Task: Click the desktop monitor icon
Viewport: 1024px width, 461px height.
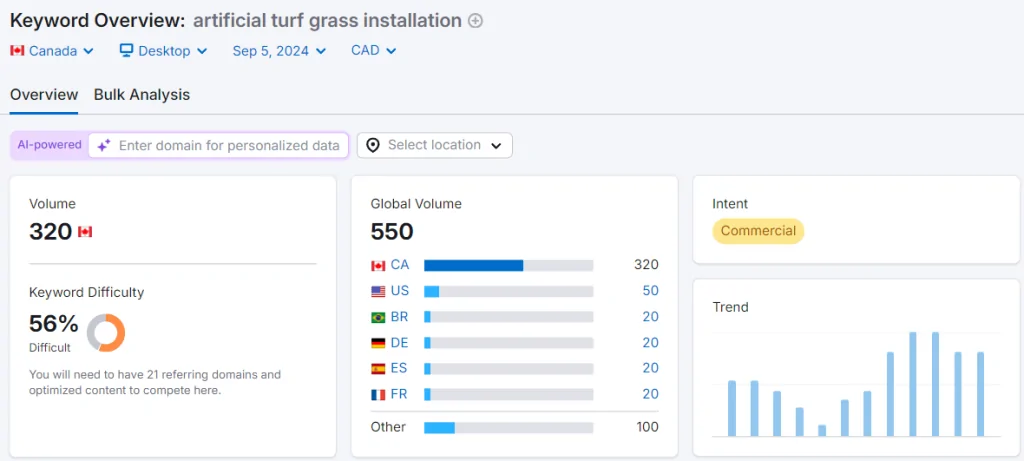Action: [x=127, y=50]
